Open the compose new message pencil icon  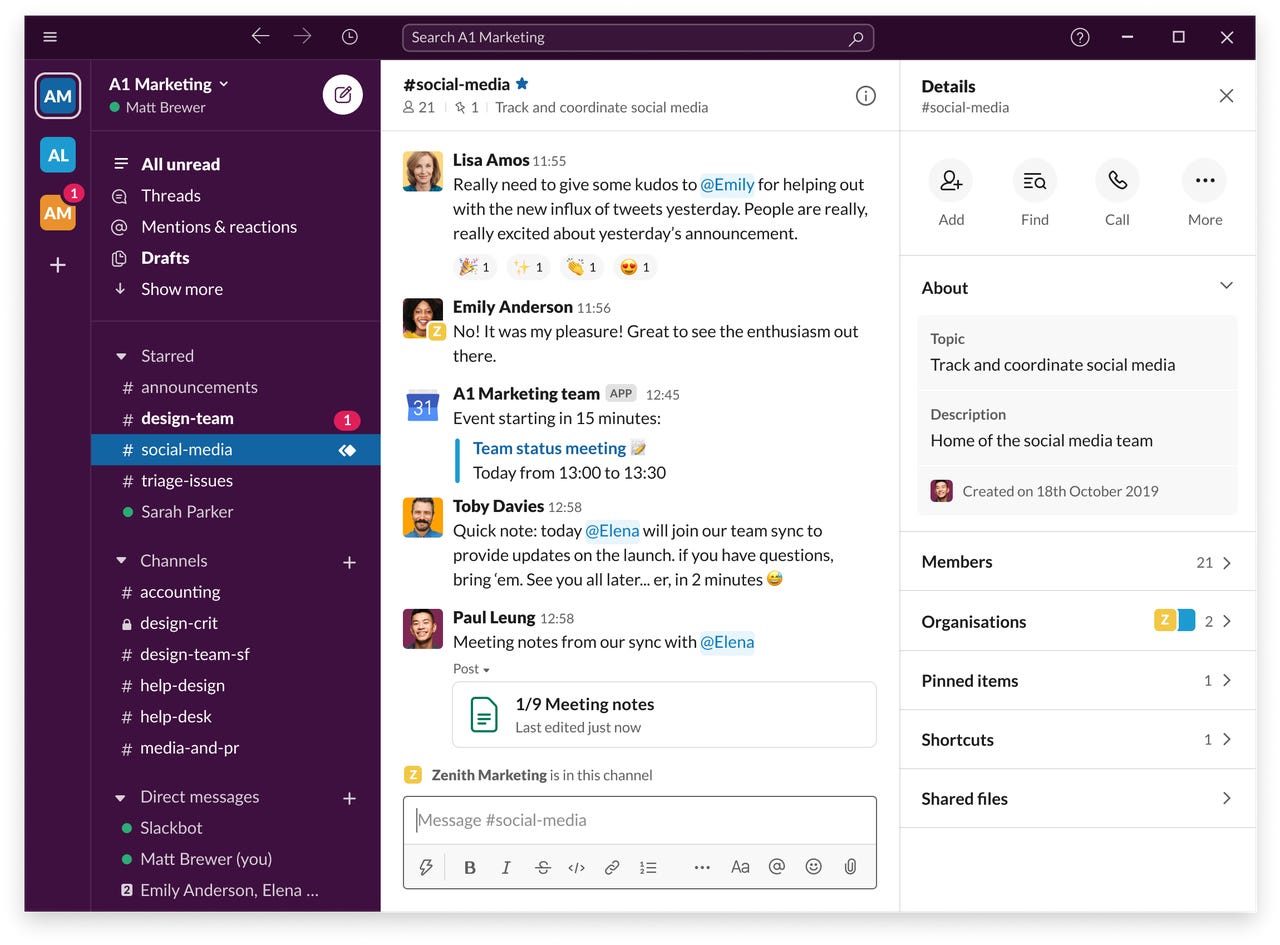coord(342,94)
